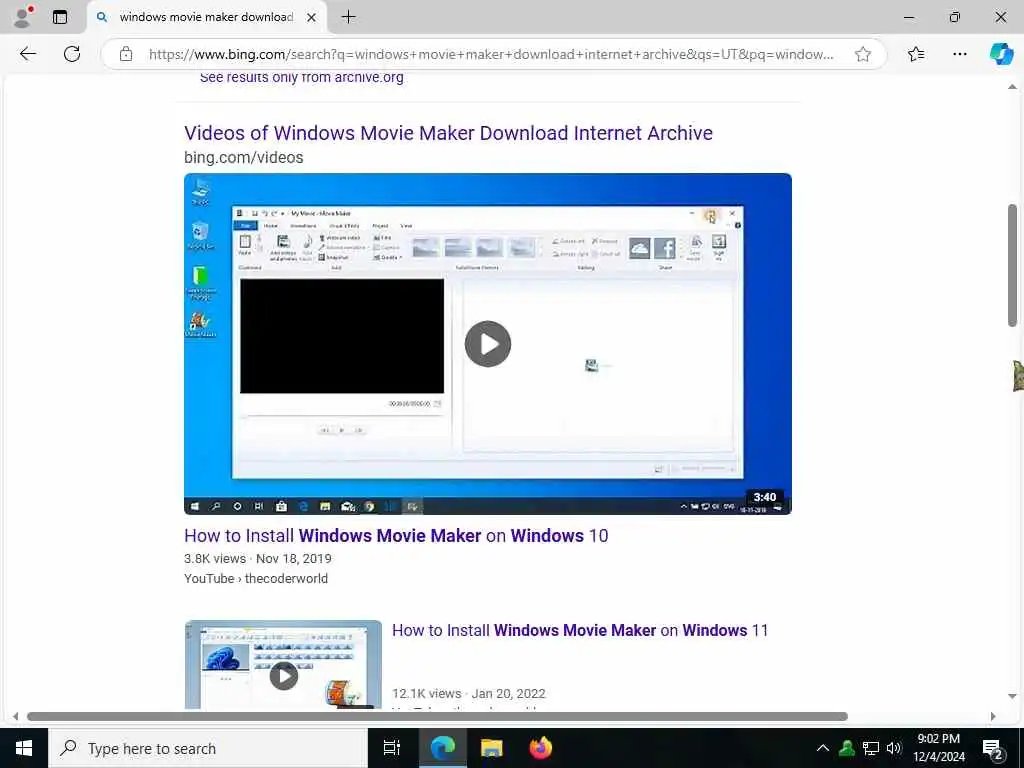Click scroll right arrow on horizontal scrollbar
The width and height of the screenshot is (1024, 768).
click(993, 716)
